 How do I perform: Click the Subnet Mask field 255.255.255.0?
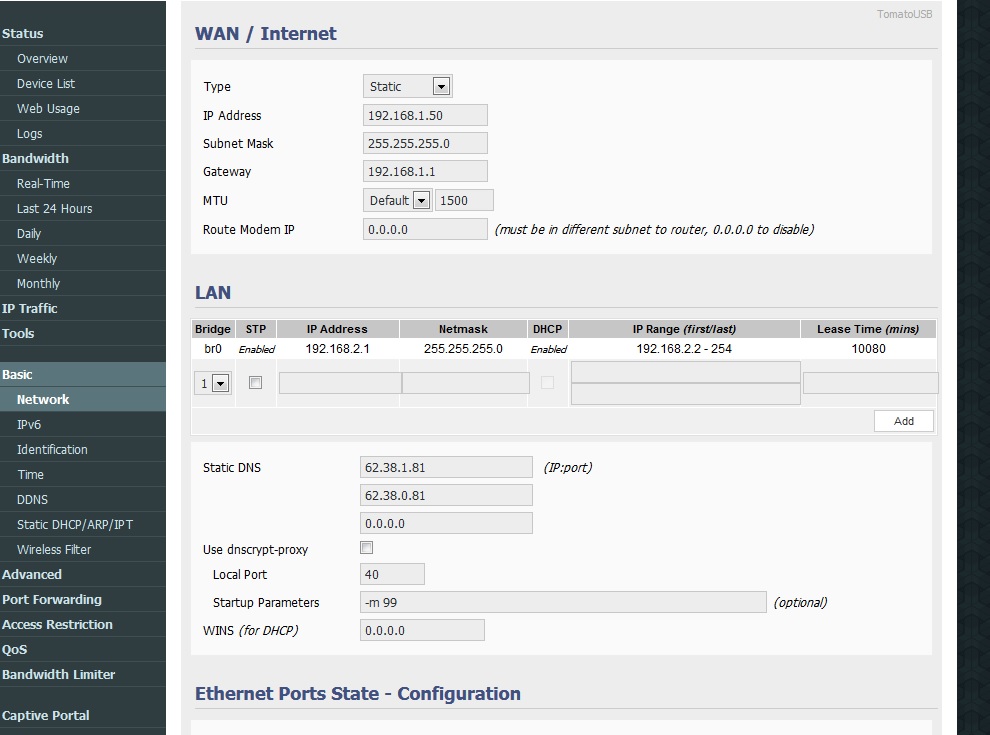425,143
